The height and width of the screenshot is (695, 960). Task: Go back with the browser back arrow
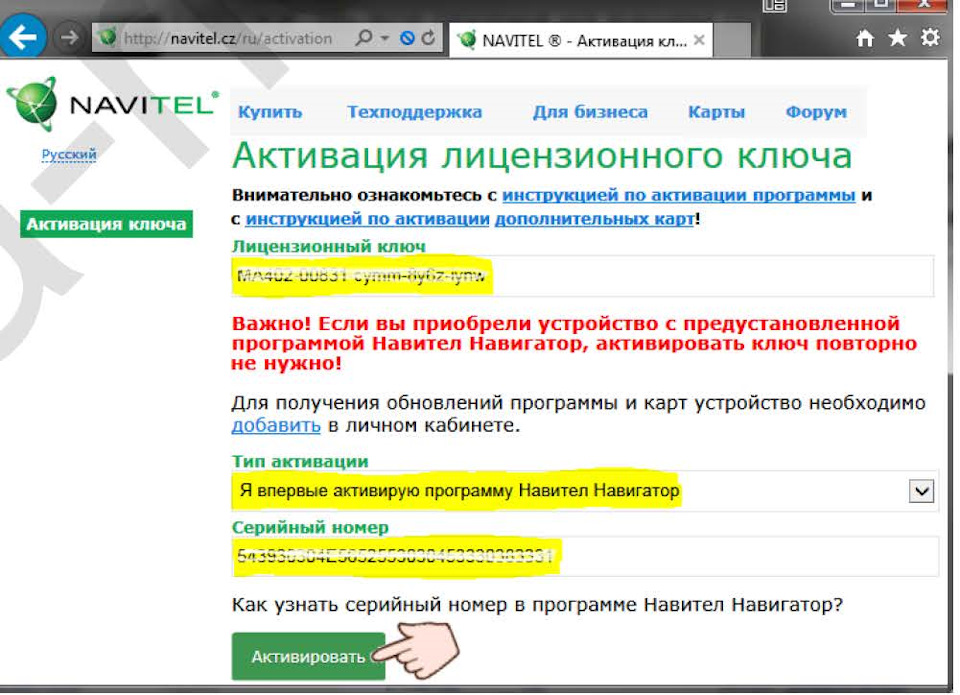click(23, 37)
